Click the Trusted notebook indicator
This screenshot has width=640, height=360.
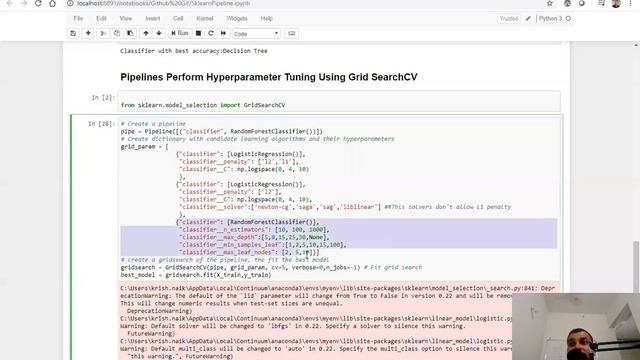coord(509,19)
